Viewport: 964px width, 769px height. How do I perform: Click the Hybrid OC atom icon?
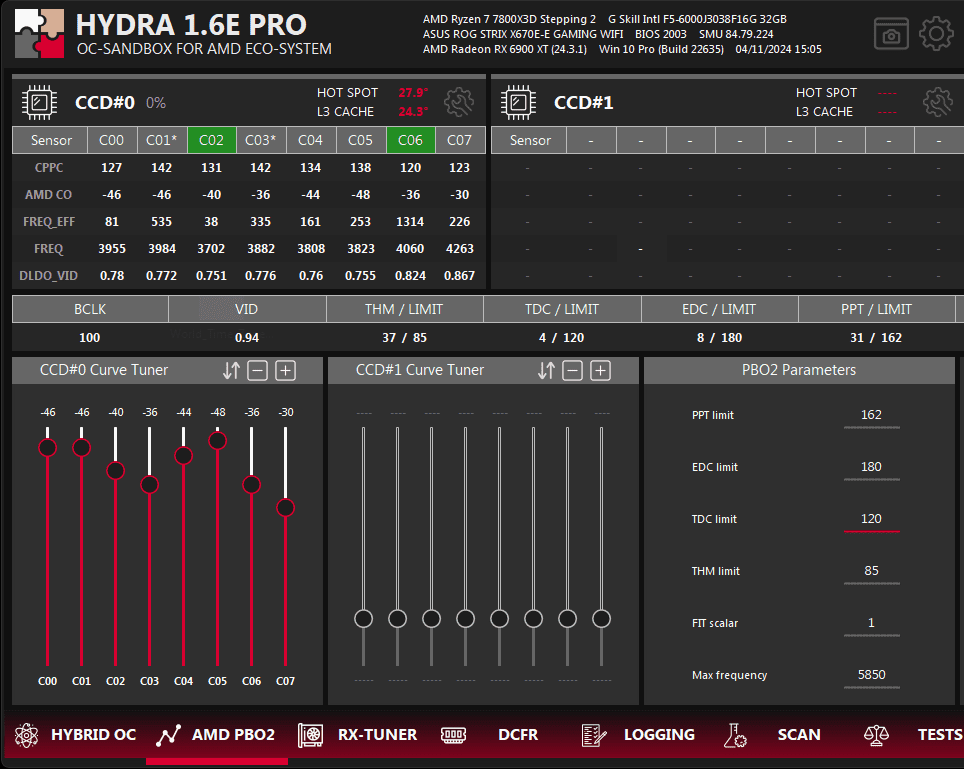tap(26, 735)
